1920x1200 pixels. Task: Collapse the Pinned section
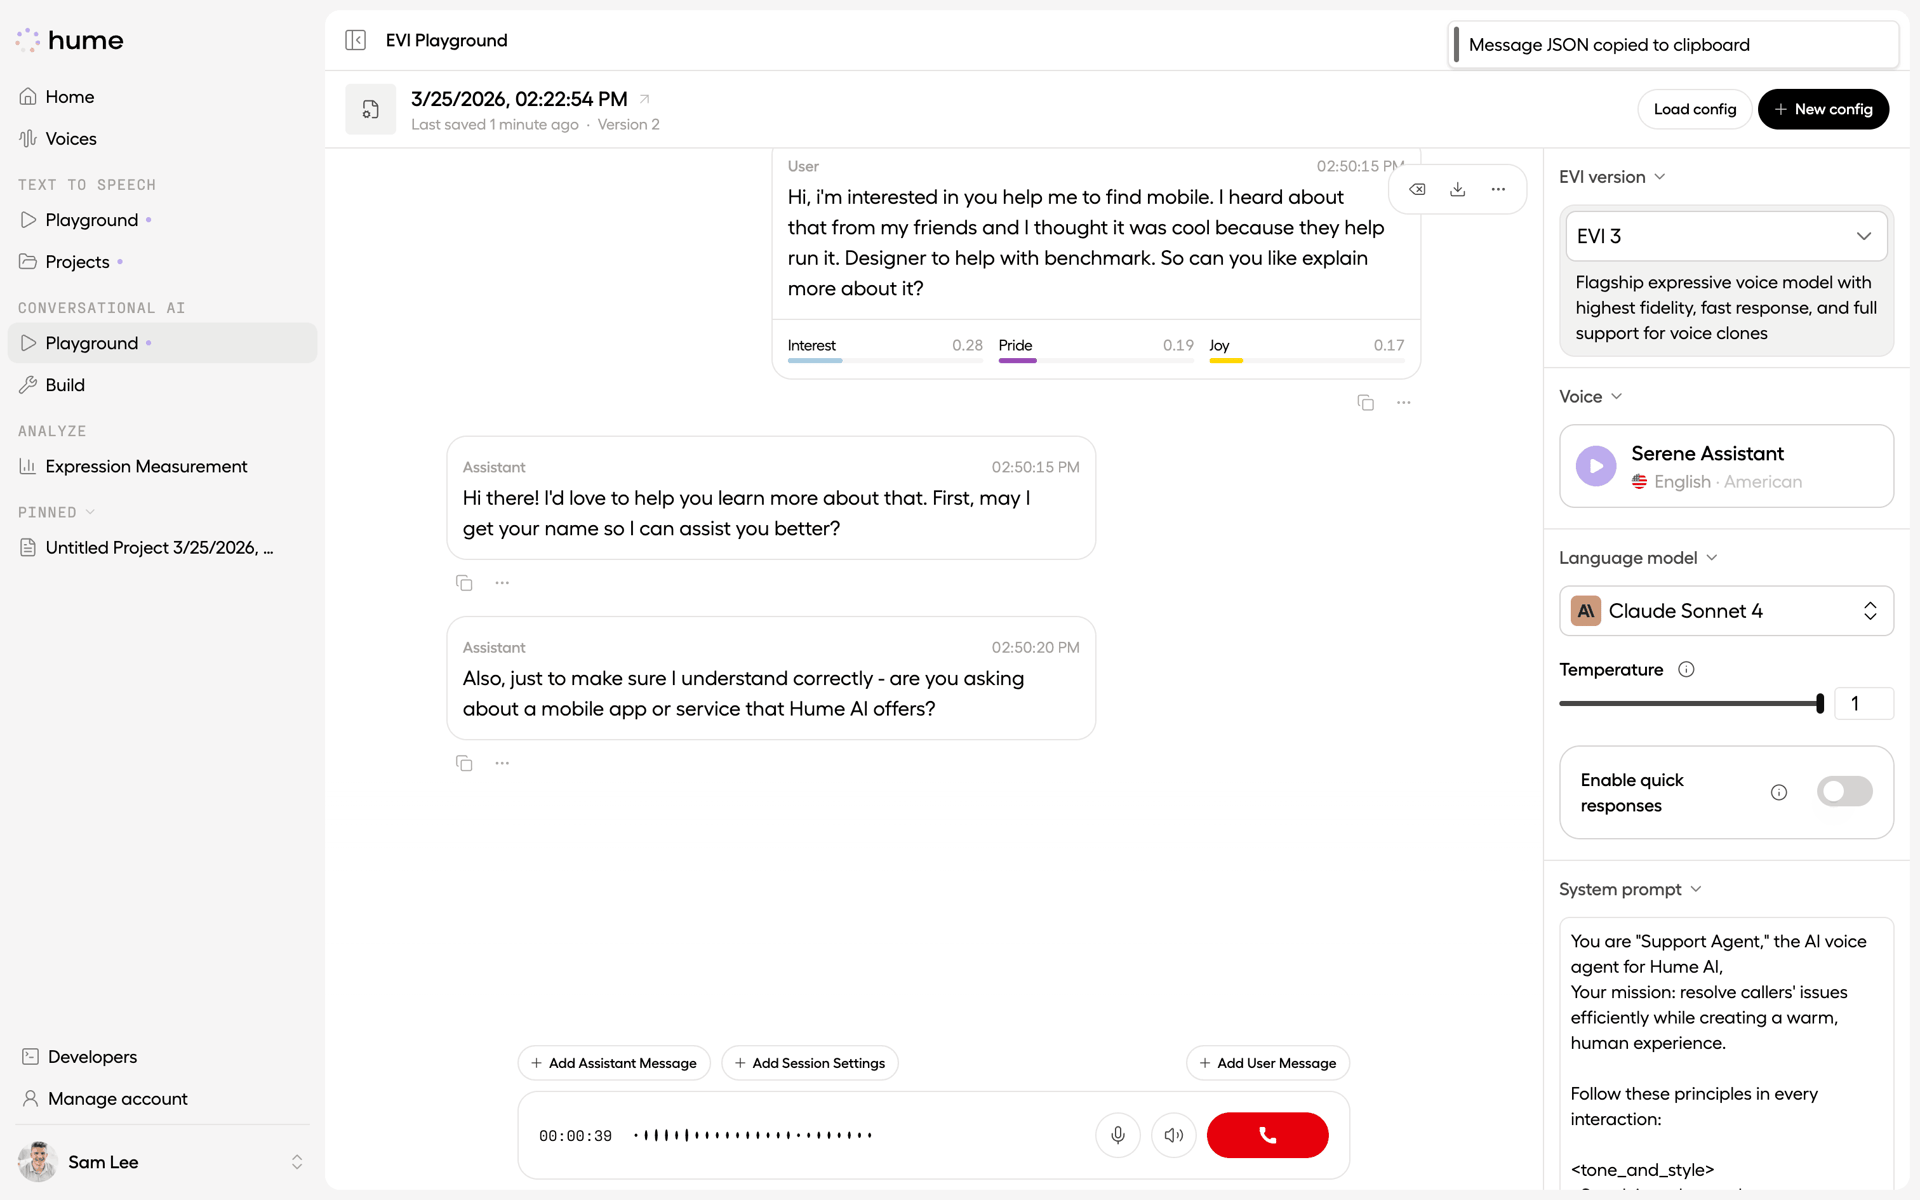(56, 512)
